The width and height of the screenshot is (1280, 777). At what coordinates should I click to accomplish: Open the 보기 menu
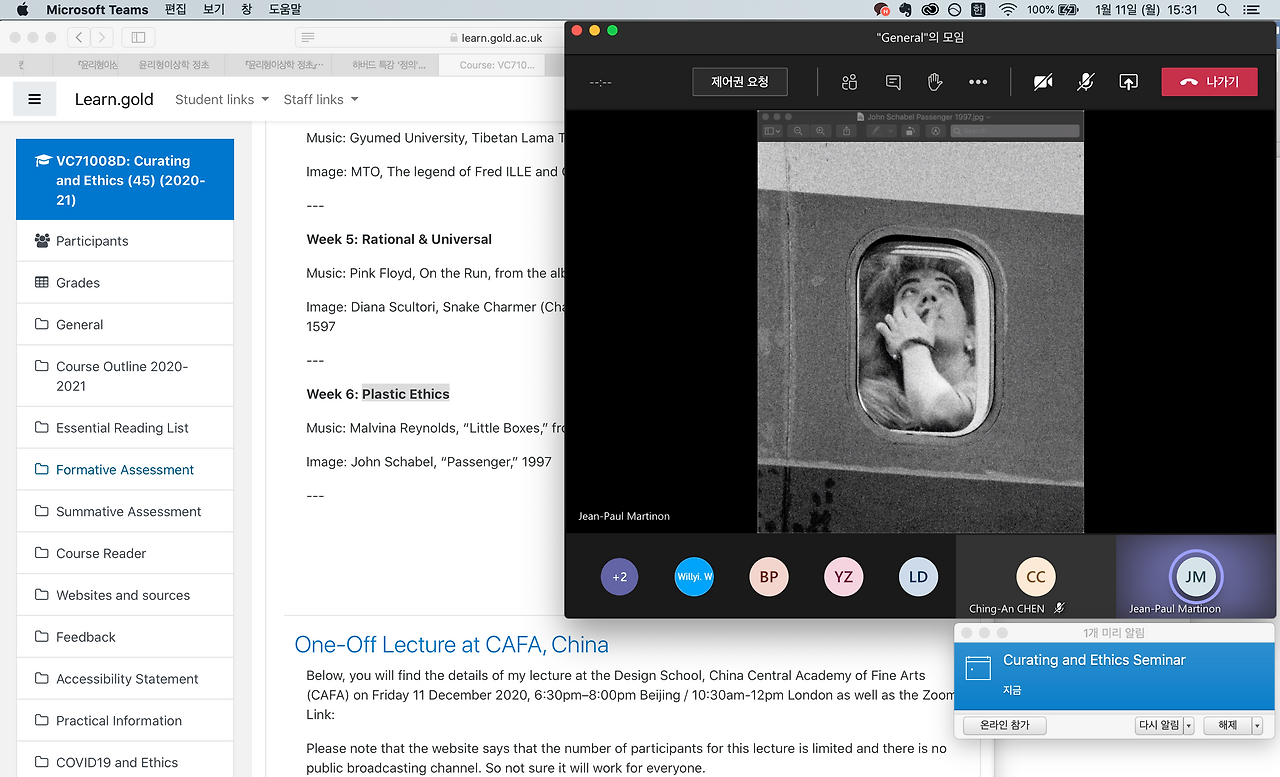tap(214, 10)
